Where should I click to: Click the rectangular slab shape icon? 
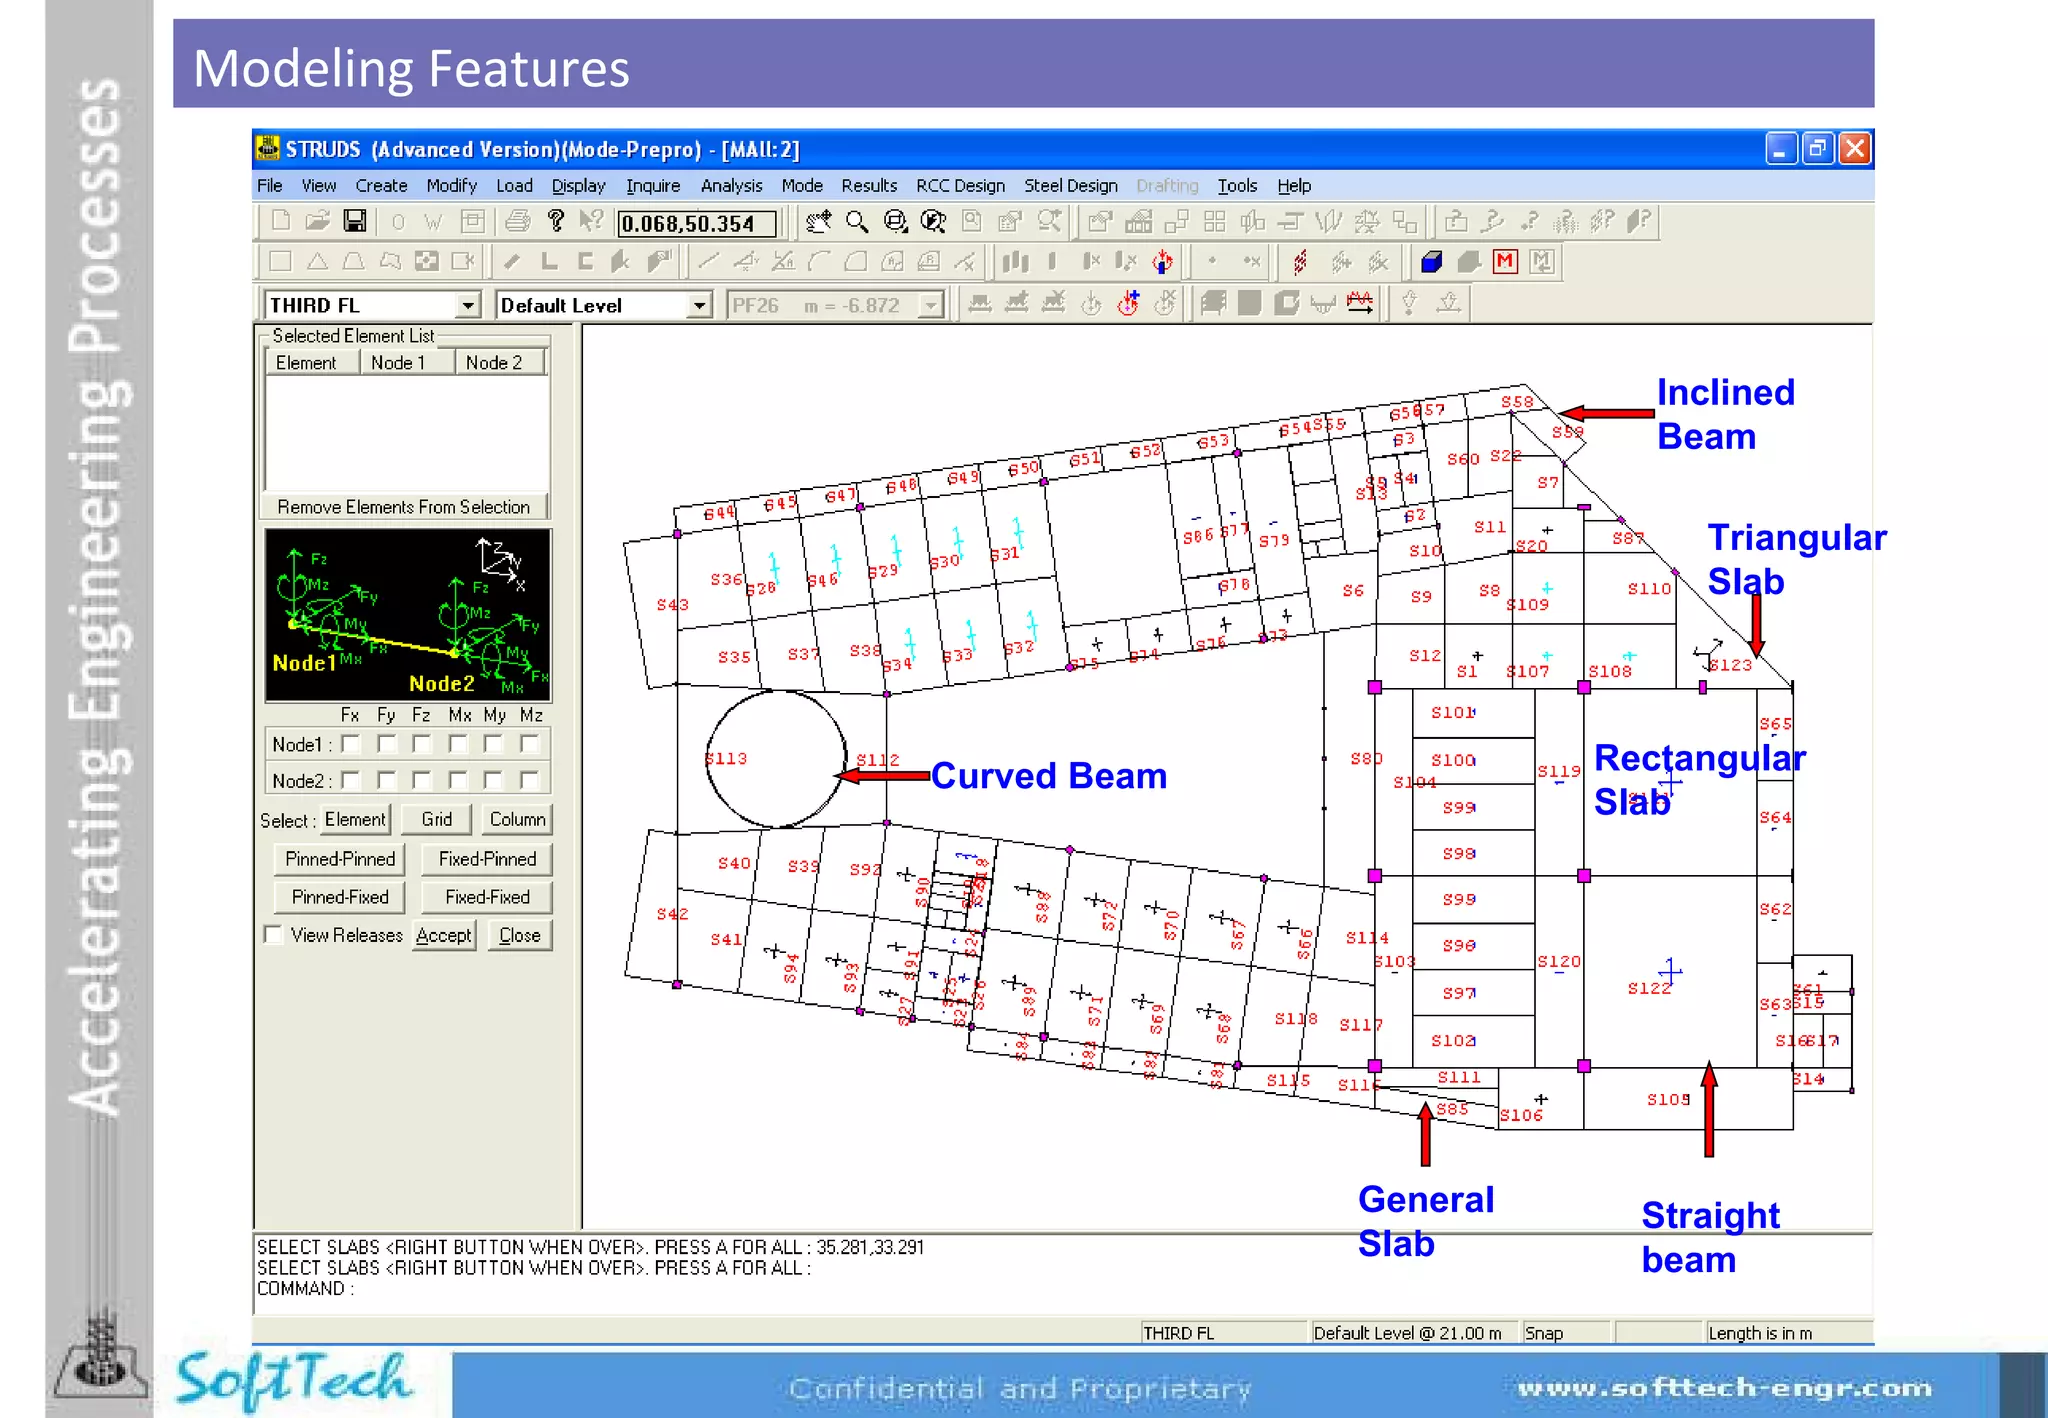tap(281, 262)
